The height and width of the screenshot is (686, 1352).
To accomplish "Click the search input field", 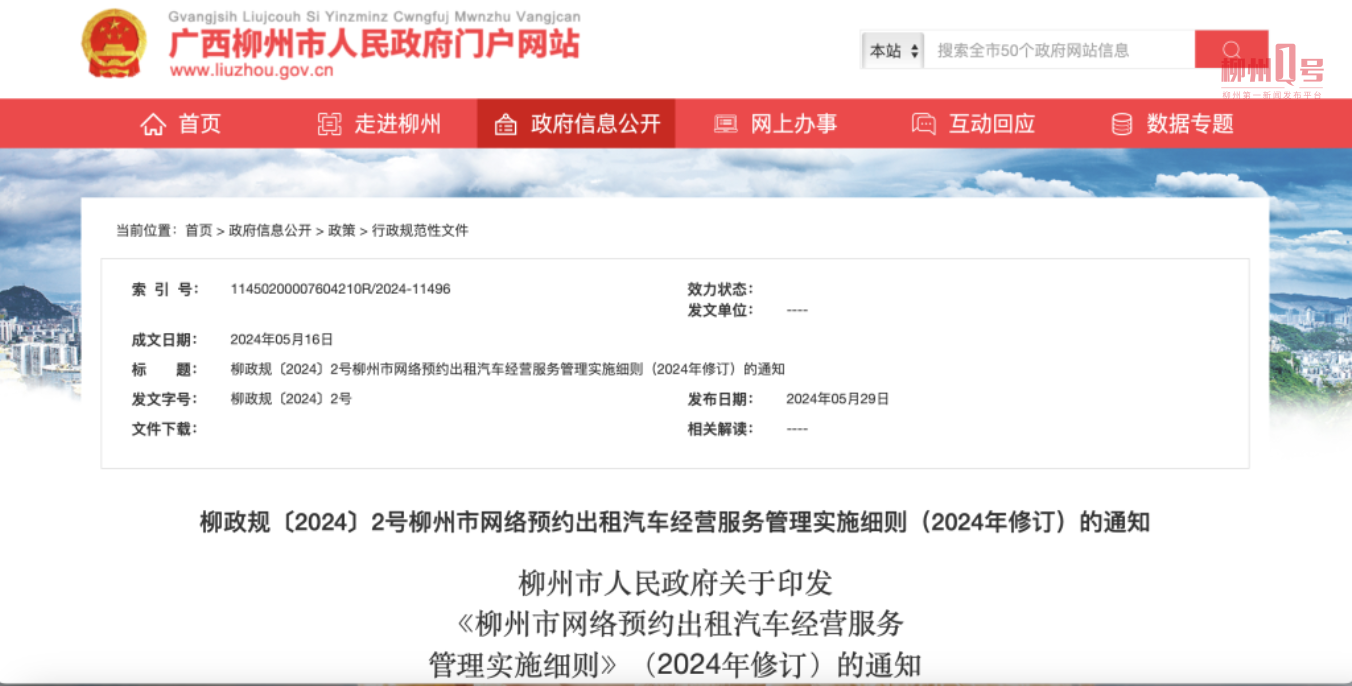I will click(x=1058, y=51).
